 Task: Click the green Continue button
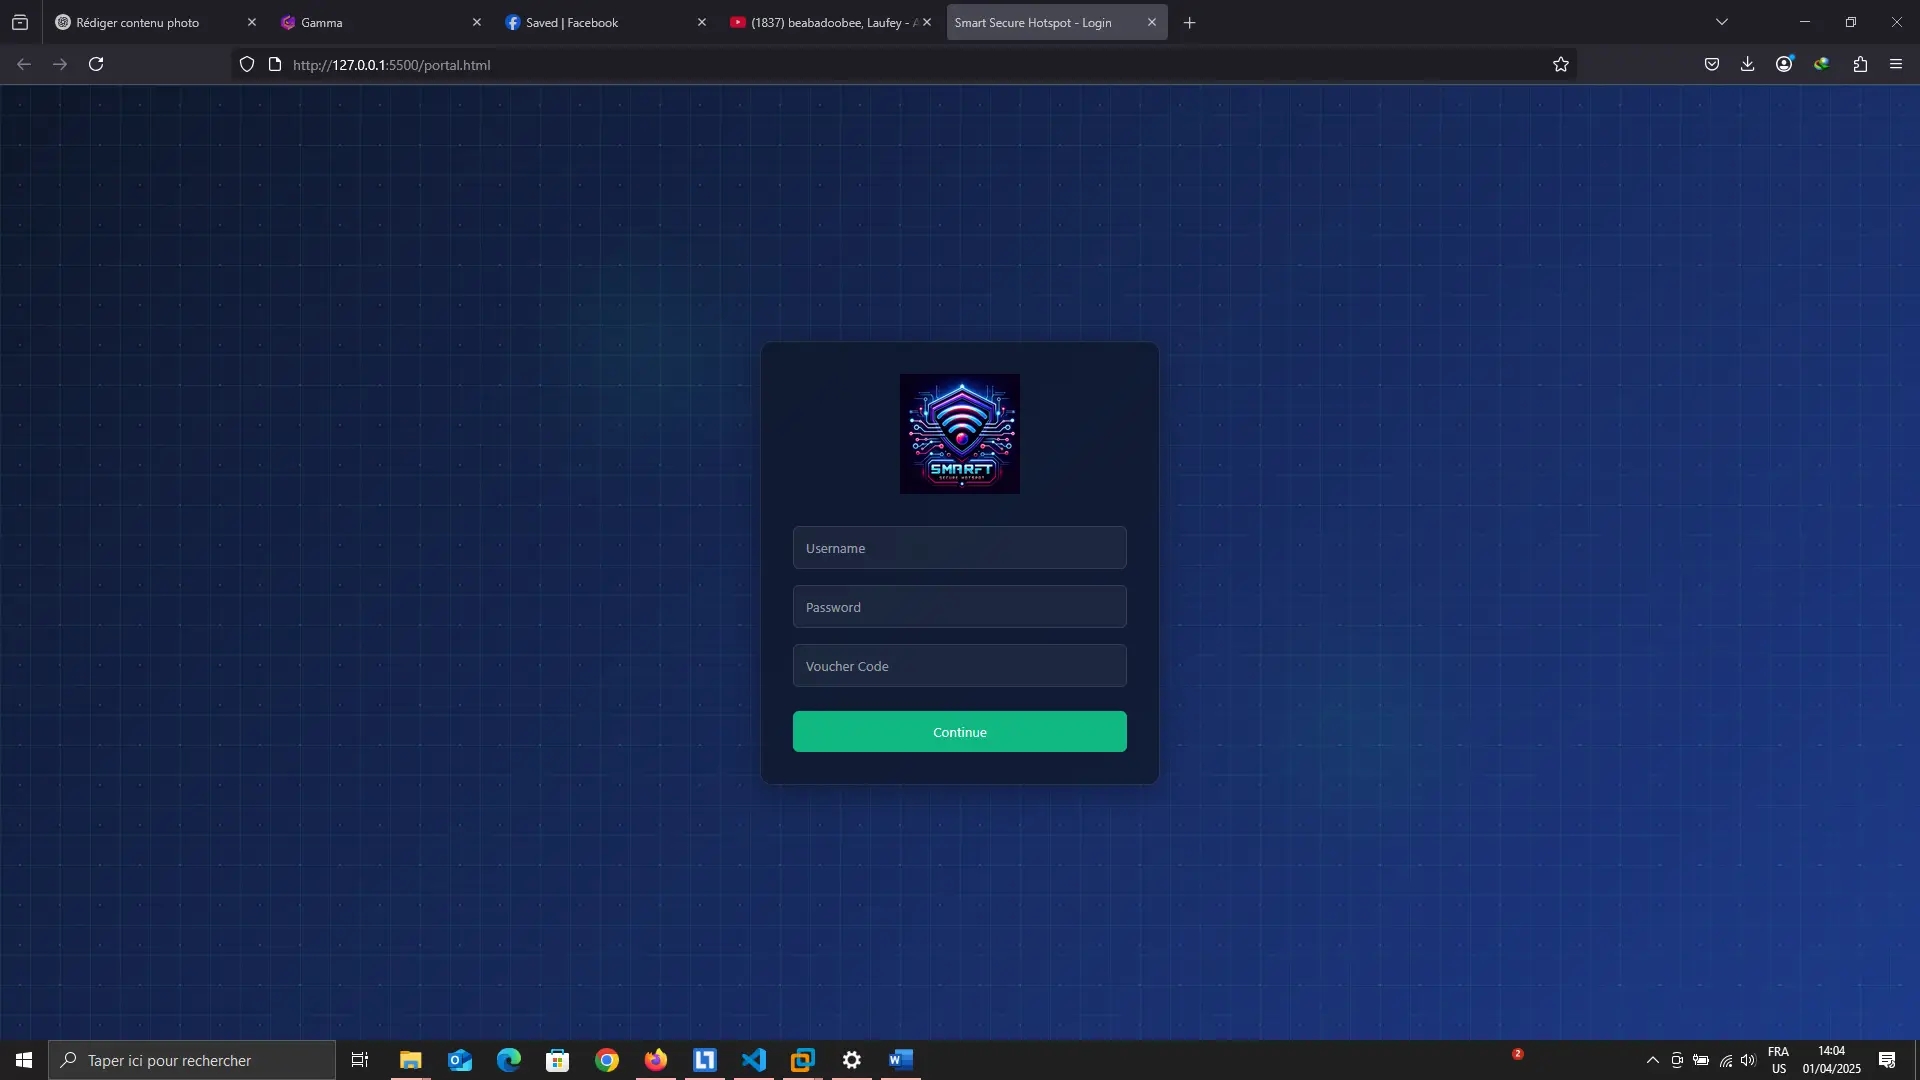[960, 732]
